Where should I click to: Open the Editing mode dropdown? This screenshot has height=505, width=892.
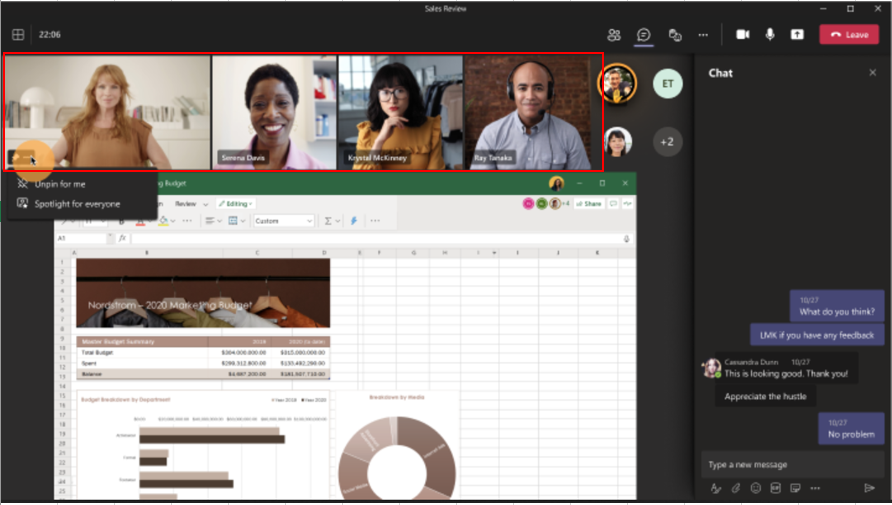pos(236,204)
